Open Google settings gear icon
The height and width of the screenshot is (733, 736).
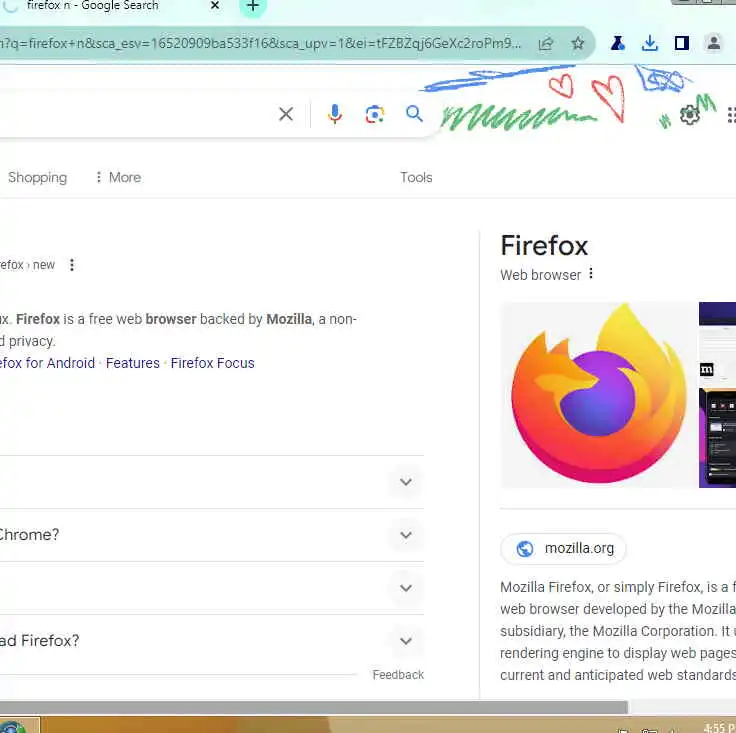689,115
